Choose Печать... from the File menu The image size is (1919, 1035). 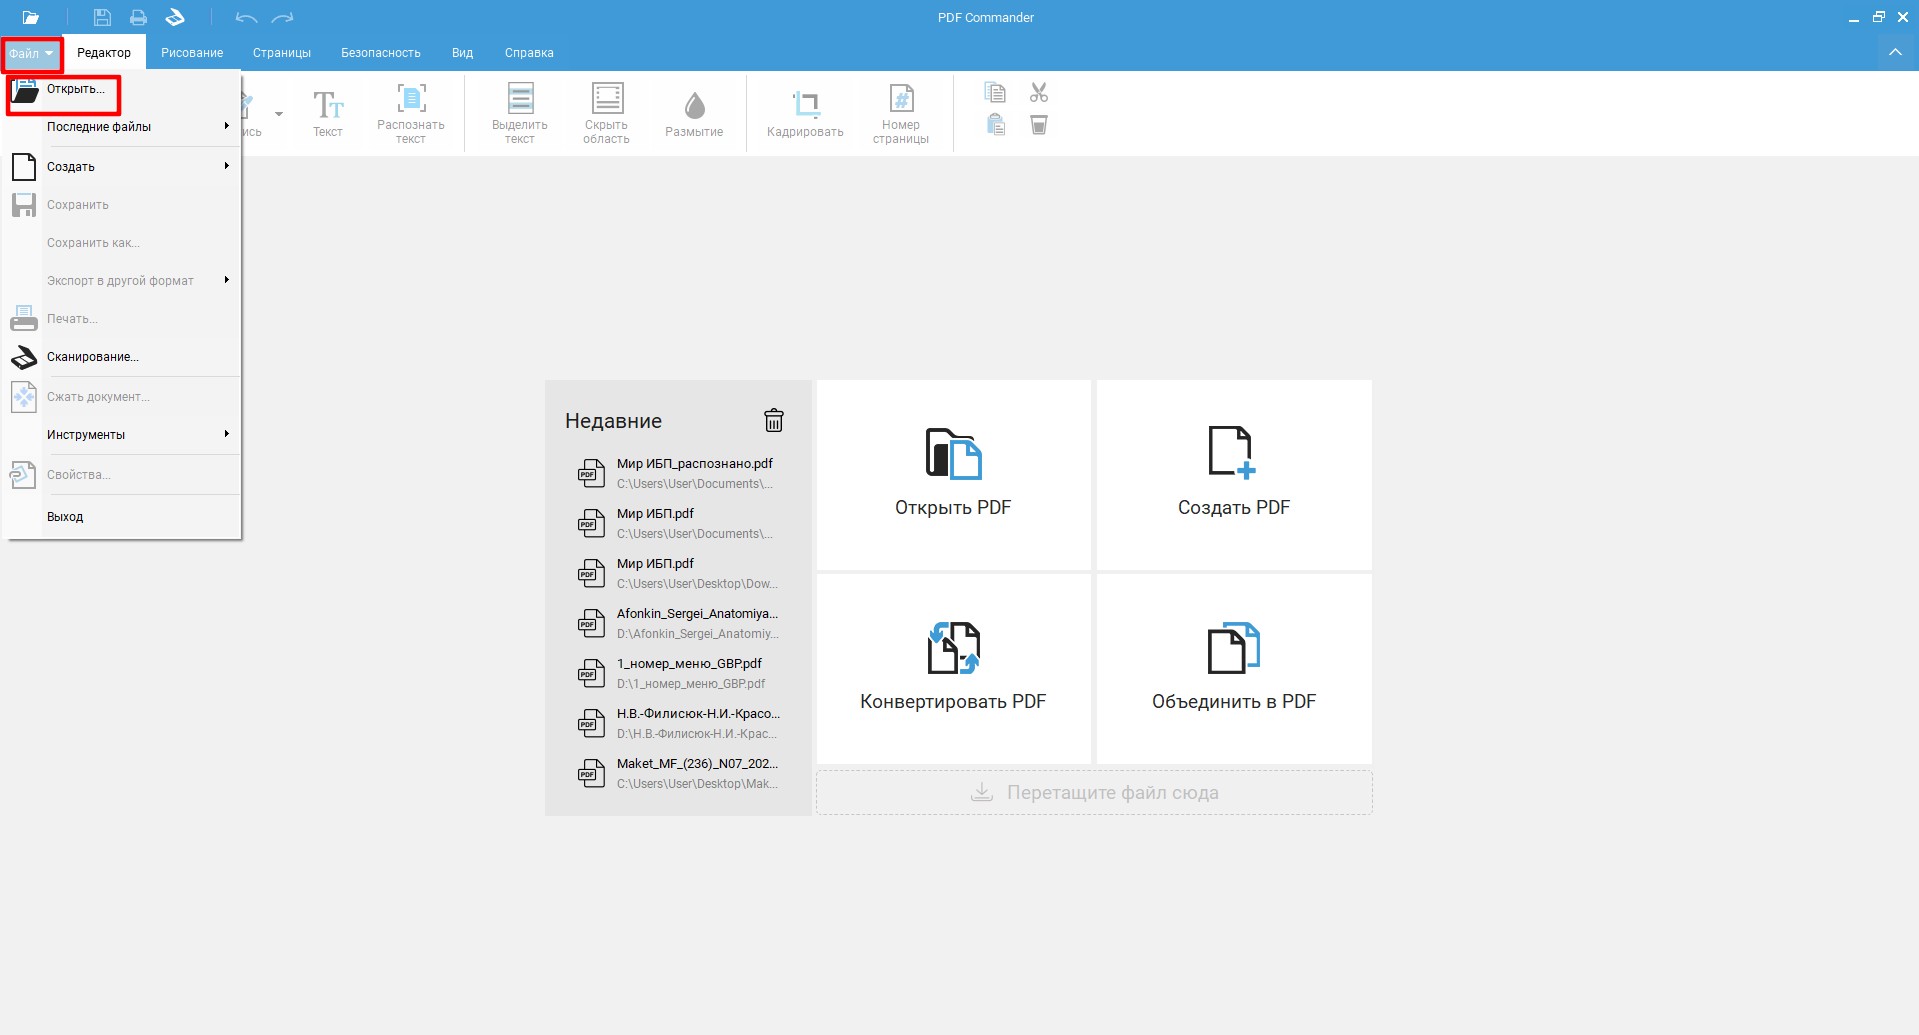[122, 319]
